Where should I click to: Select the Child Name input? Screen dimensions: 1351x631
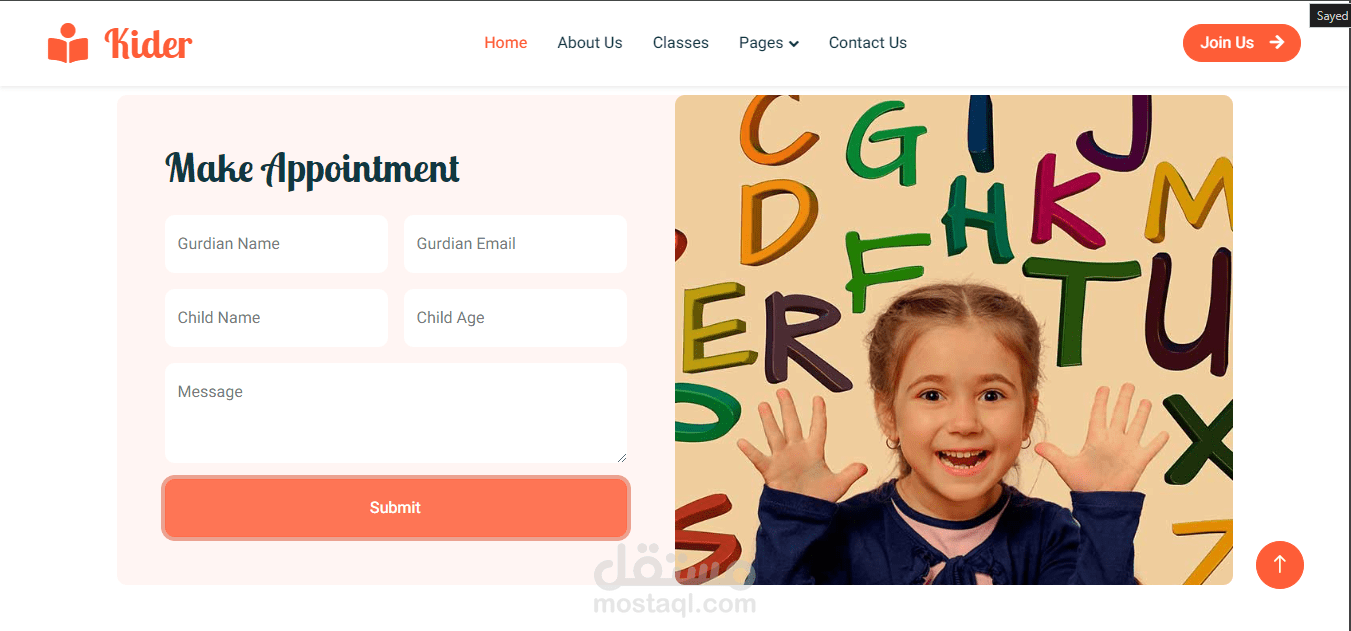click(x=276, y=318)
